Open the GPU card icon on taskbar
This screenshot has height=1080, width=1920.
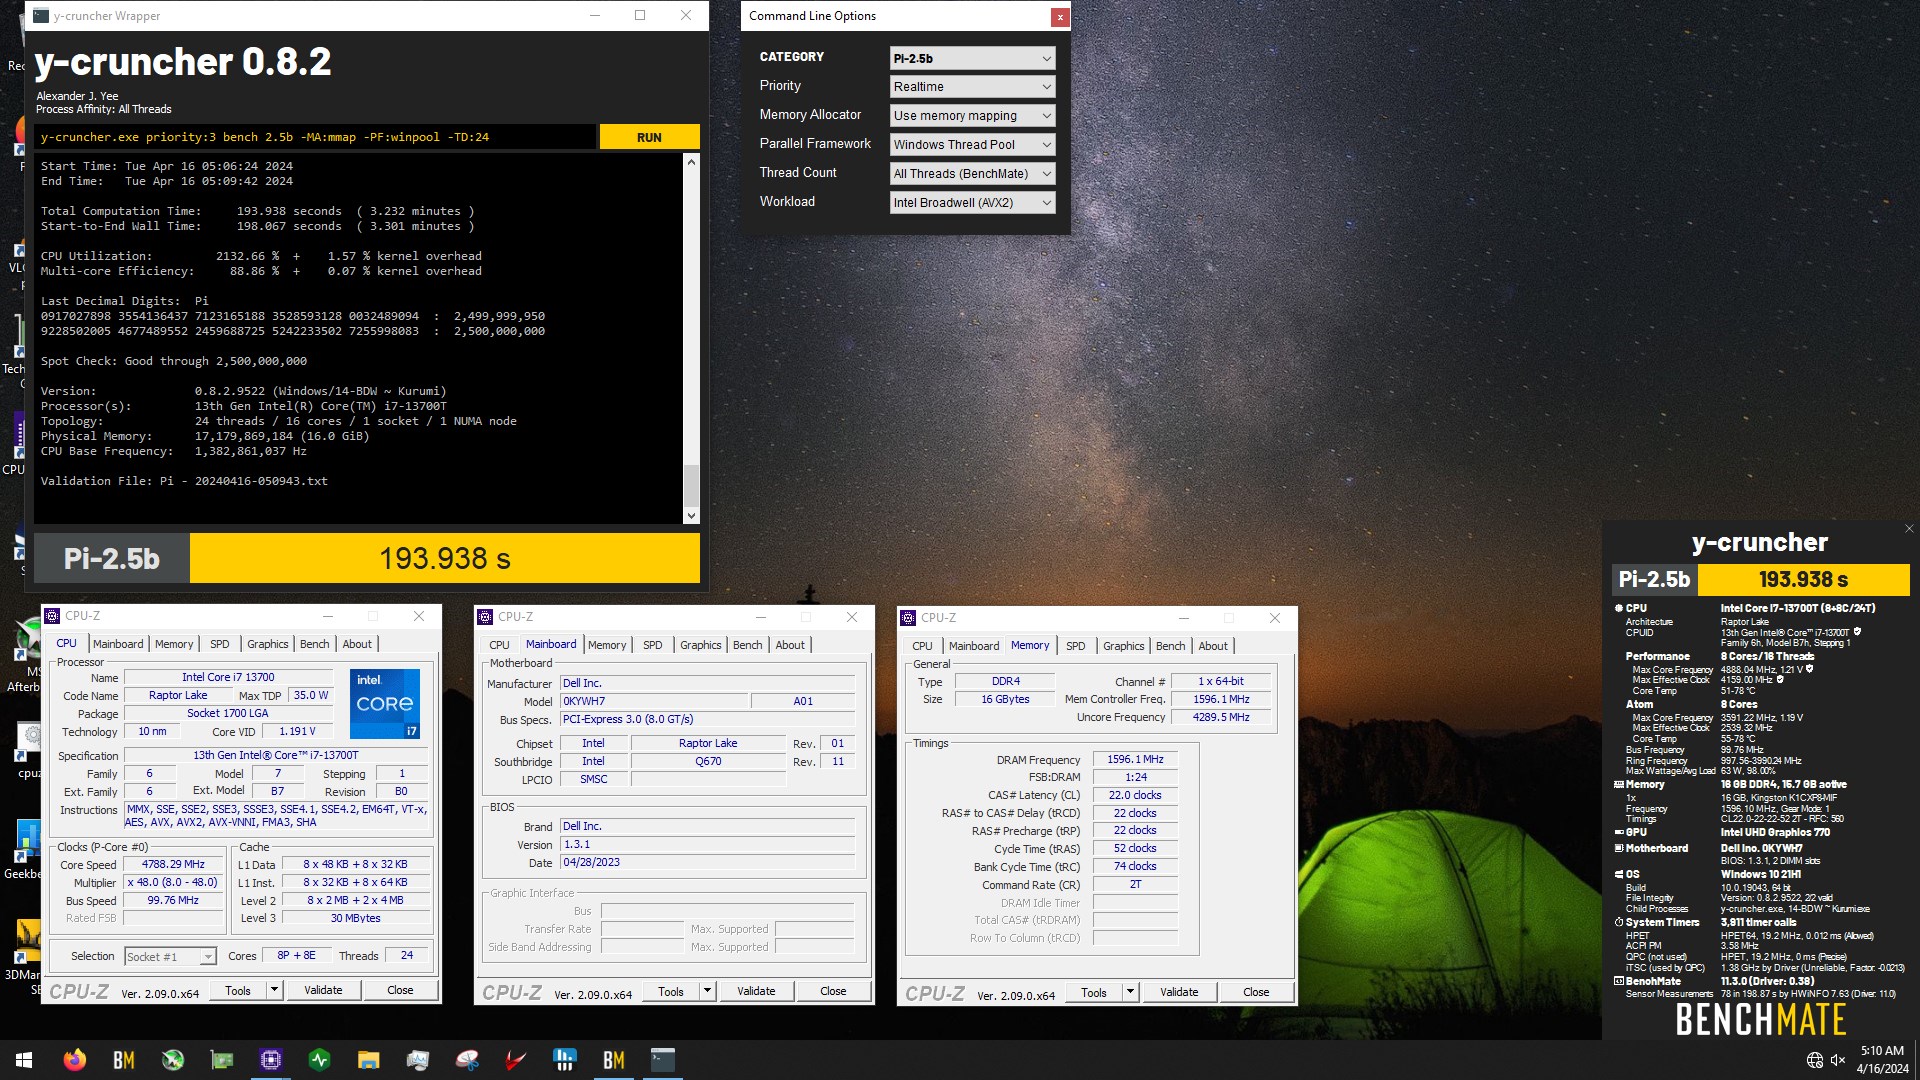222,1060
